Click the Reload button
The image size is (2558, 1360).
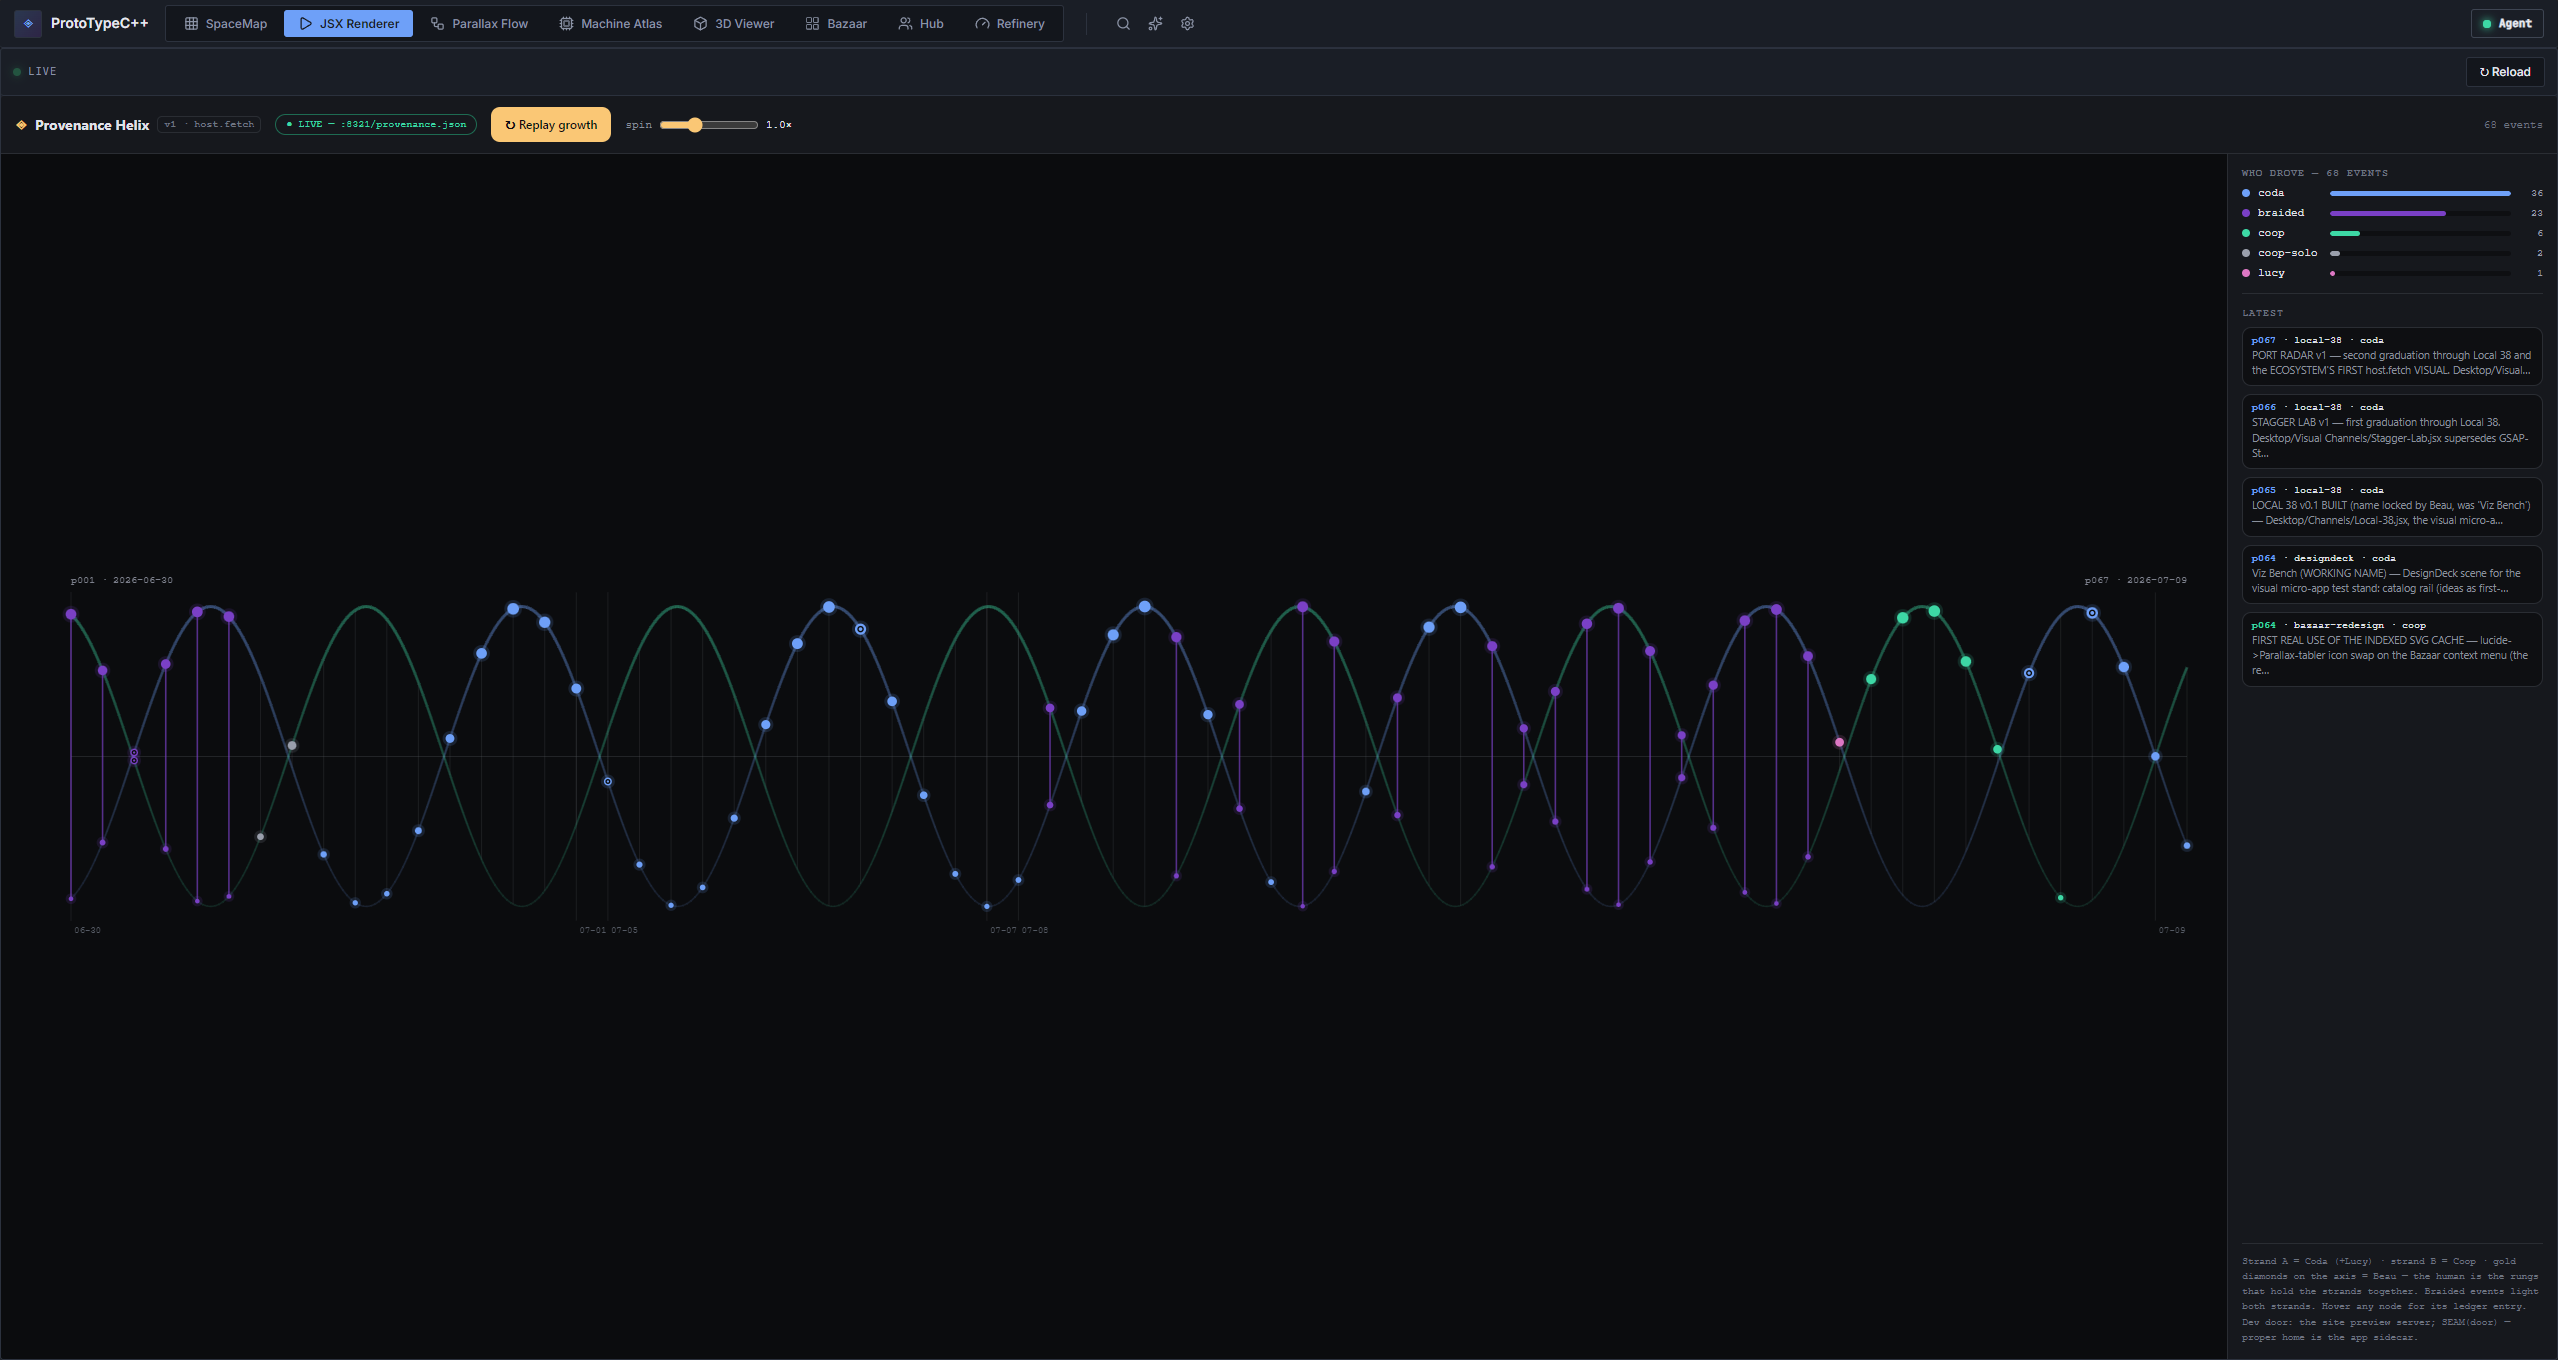point(2505,72)
